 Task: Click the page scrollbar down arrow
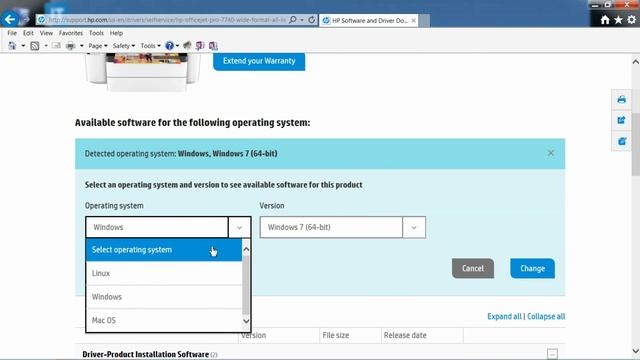tap(636, 351)
